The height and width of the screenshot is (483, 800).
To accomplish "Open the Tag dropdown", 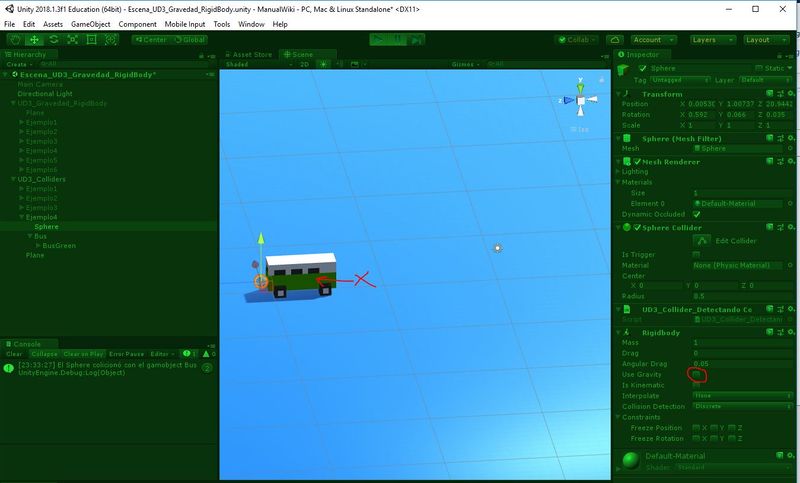I will tap(680, 80).
